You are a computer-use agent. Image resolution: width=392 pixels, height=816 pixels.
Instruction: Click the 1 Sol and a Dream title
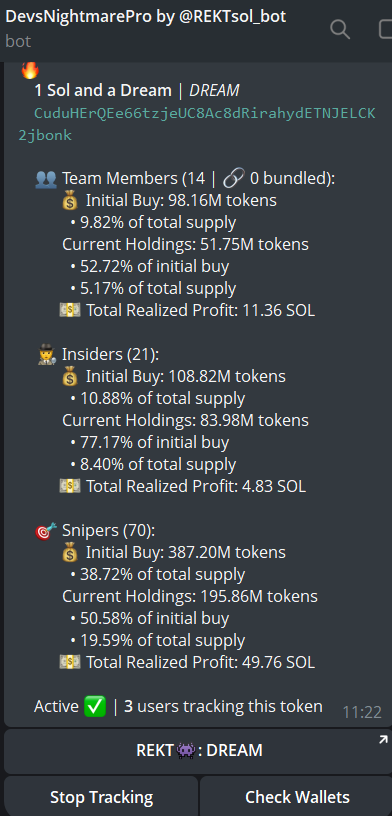point(103,91)
